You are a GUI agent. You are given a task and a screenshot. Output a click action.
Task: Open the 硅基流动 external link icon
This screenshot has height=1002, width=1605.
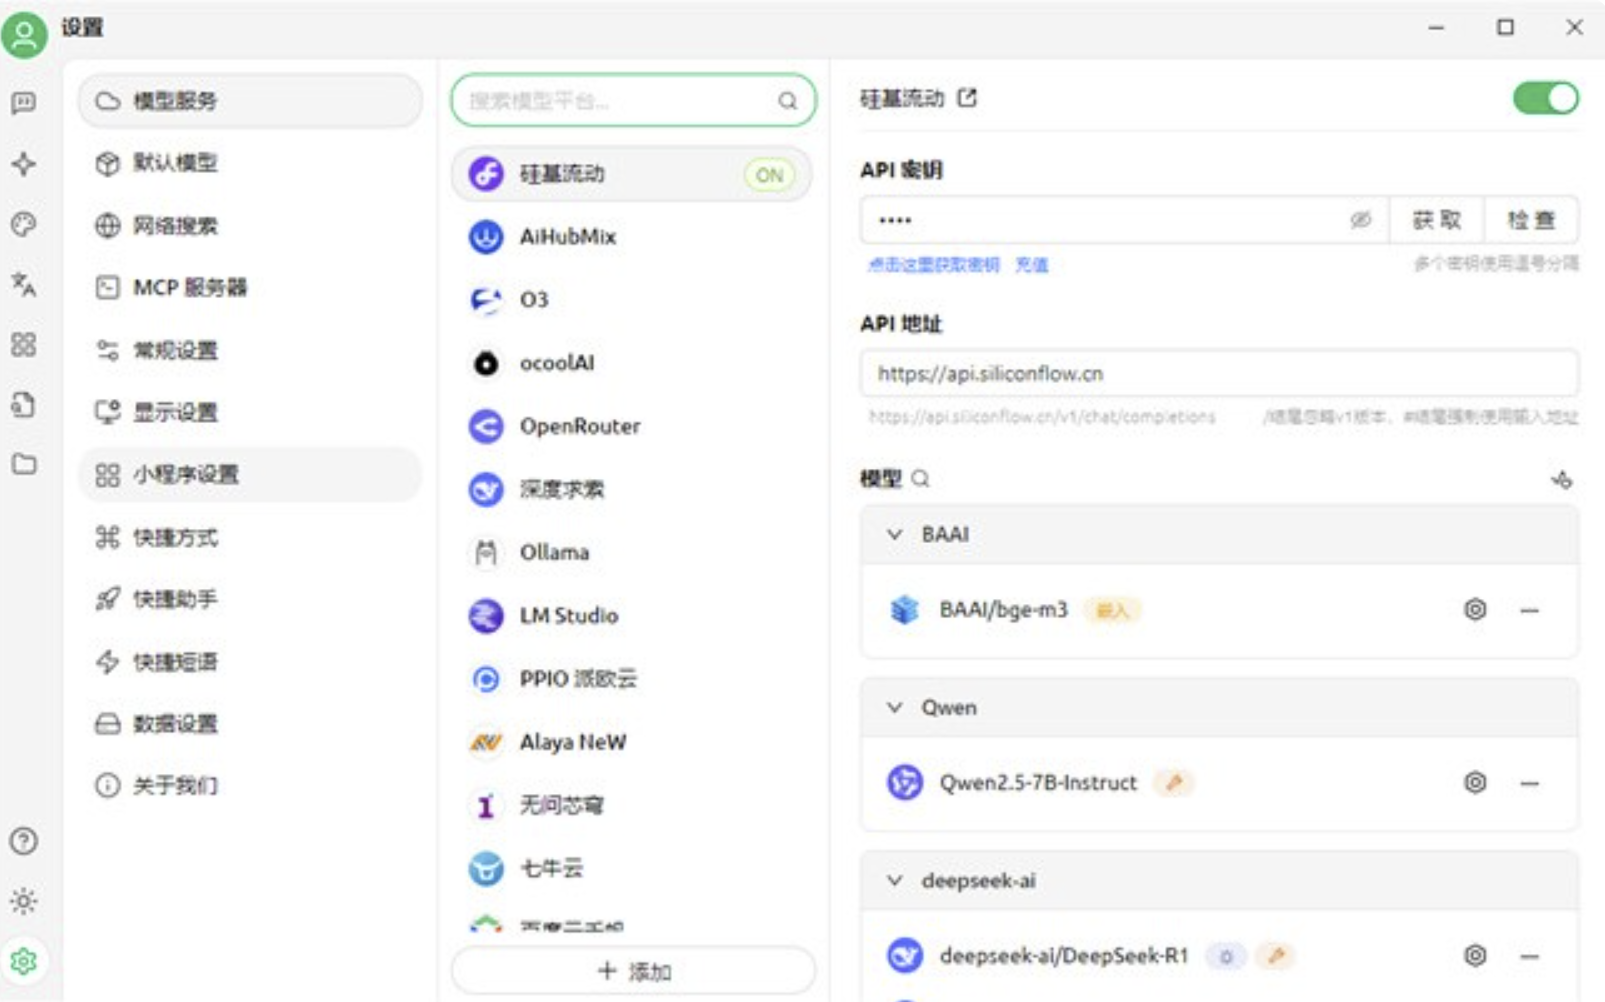pos(967,98)
